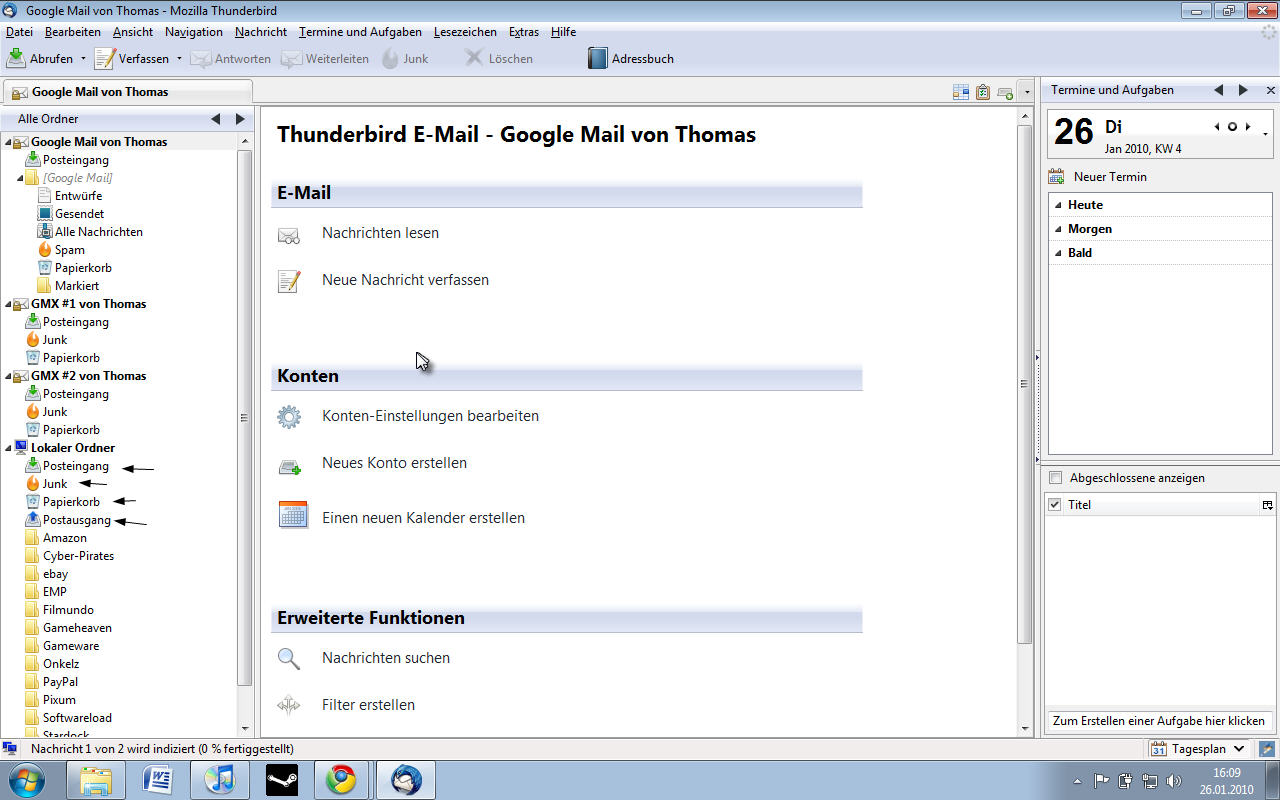Open the Tagesplan dropdown in status bar
This screenshot has height=800, width=1280.
[x=1198, y=748]
